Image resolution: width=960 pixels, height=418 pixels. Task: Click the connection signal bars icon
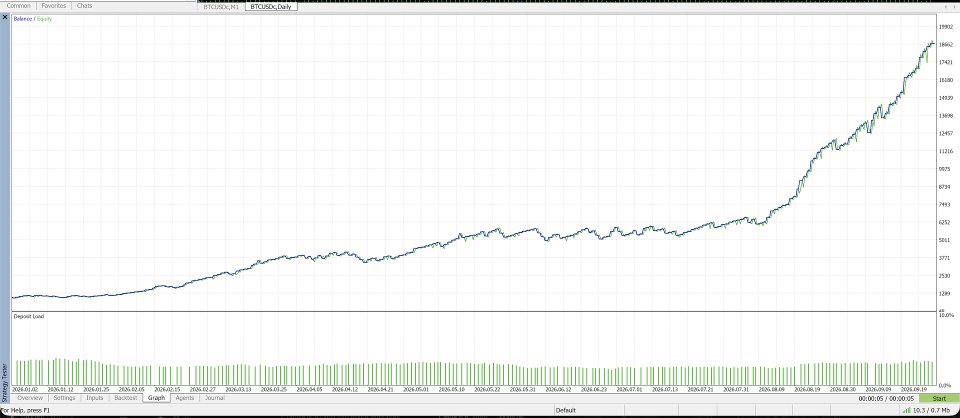click(x=906, y=410)
